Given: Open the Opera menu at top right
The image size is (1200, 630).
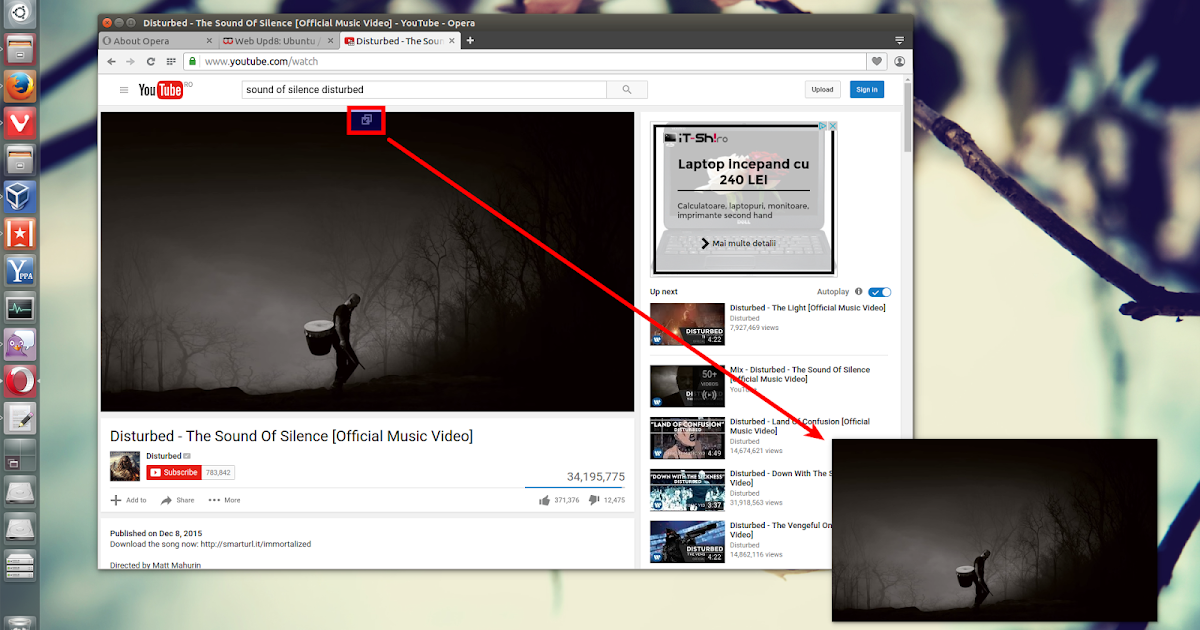Looking at the screenshot, I should pos(898,40).
